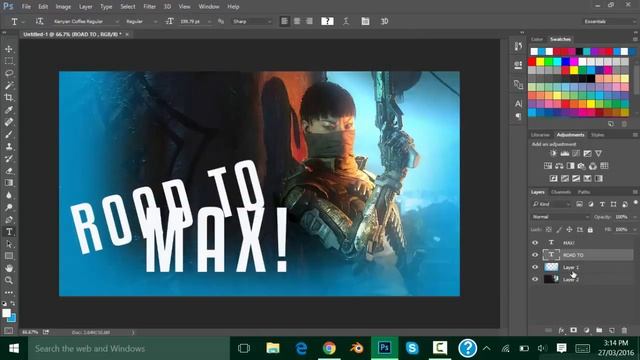The image size is (640, 360).
Task: Select the Clone Stamp tool
Action: click(x=9, y=147)
